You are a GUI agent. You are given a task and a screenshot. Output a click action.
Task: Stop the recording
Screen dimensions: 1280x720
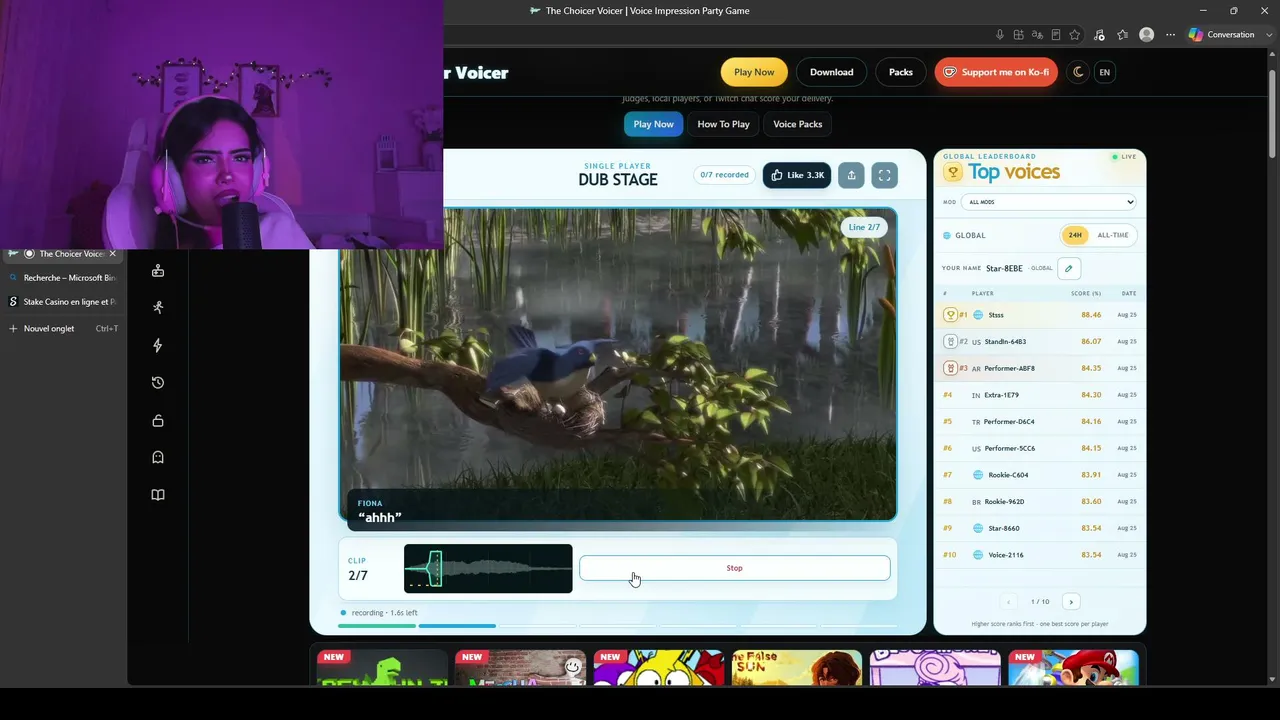(x=734, y=568)
